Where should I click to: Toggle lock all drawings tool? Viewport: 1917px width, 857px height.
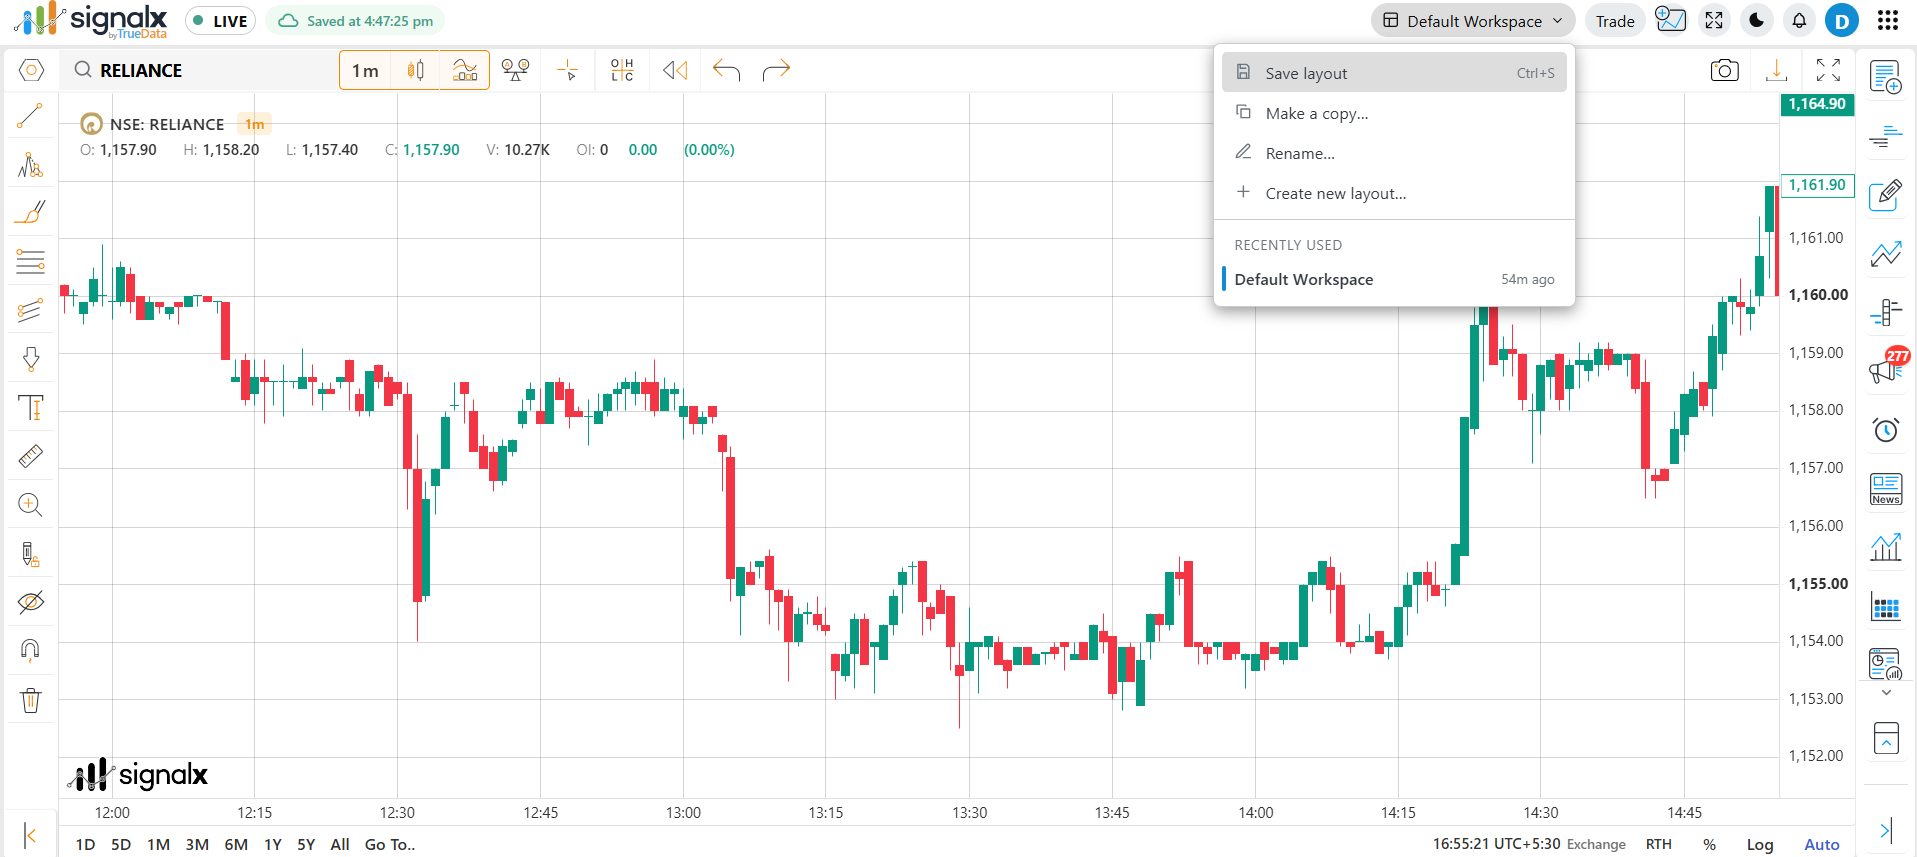click(30, 554)
